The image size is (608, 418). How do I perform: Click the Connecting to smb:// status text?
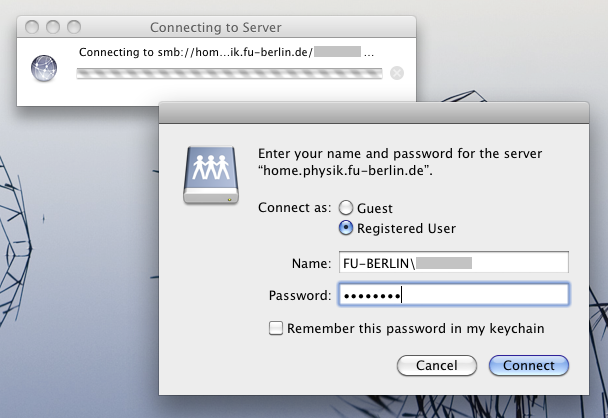(x=226, y=52)
